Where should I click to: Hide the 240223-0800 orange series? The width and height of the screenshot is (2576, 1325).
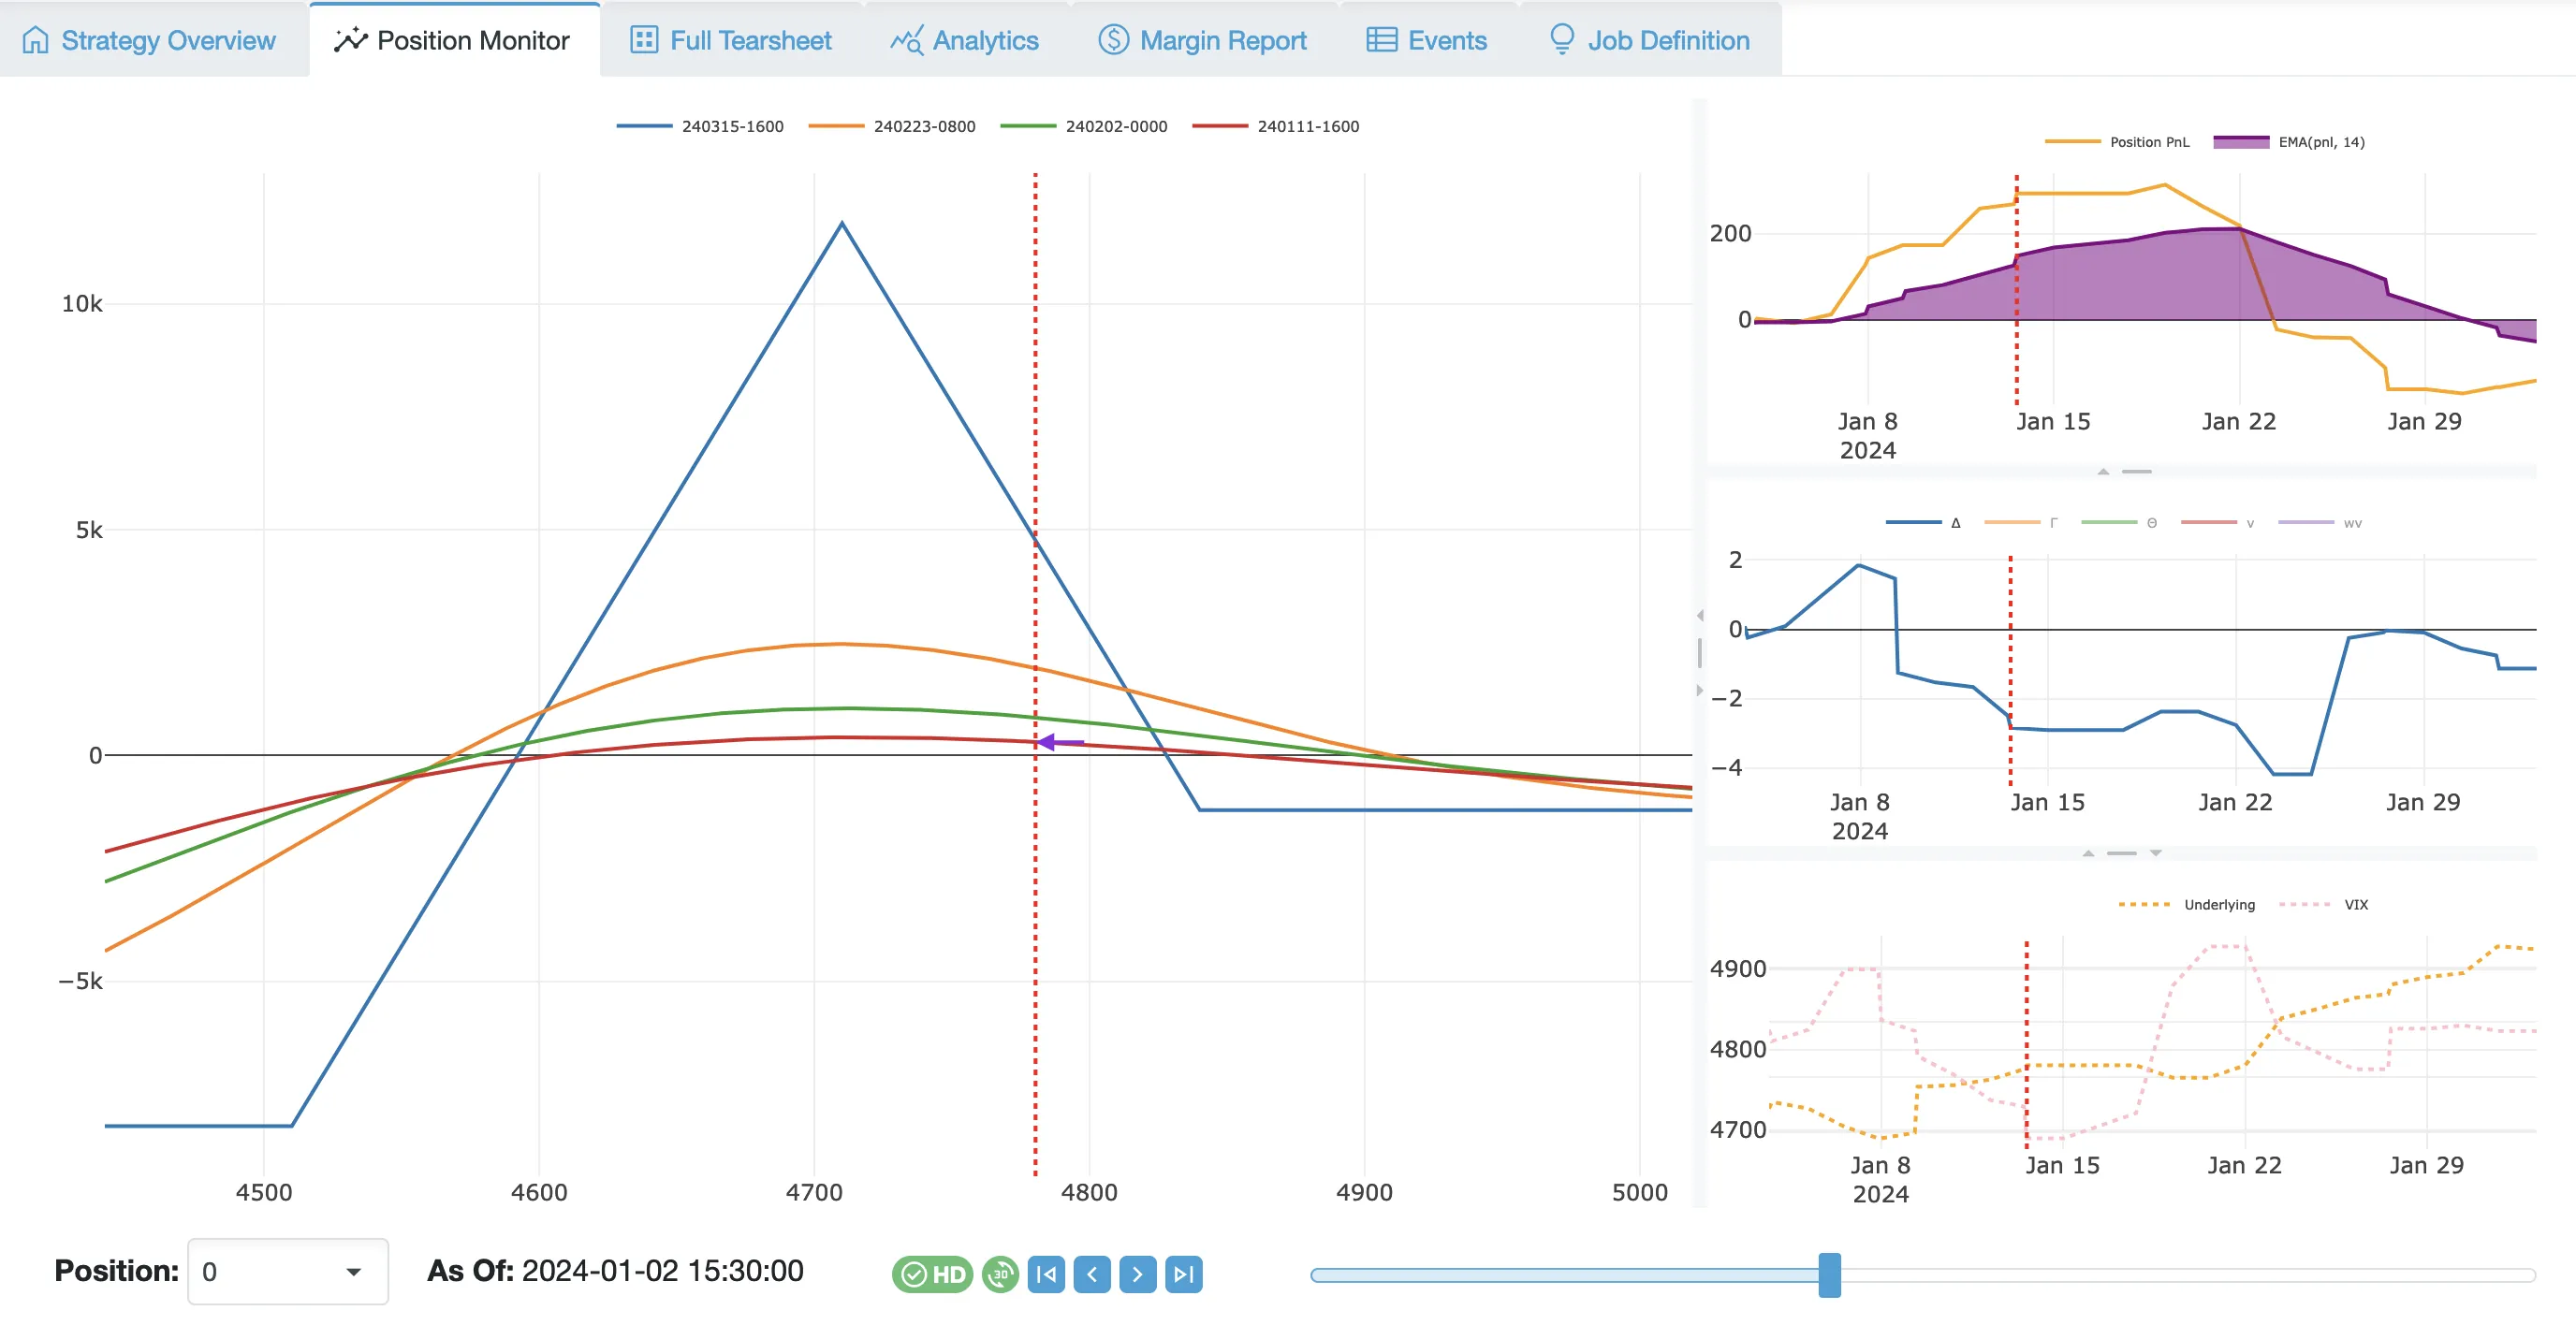pos(923,126)
